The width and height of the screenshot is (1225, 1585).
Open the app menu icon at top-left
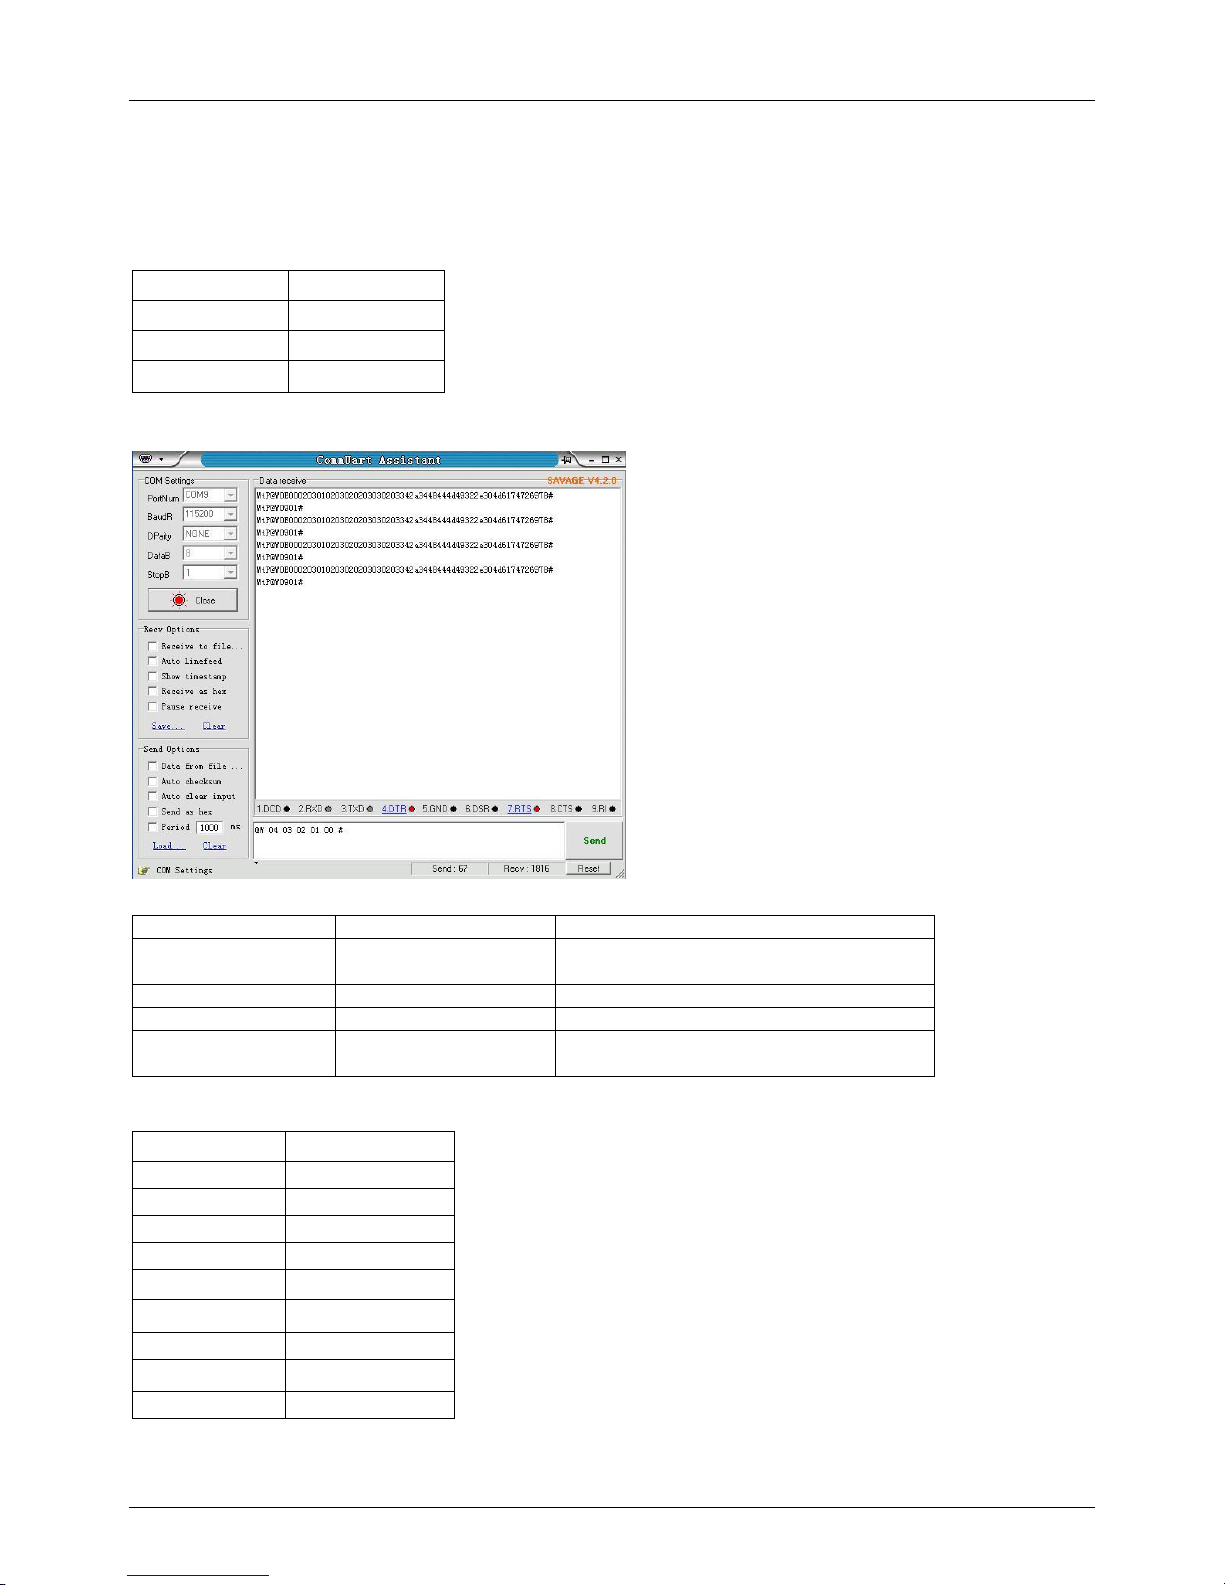click(146, 459)
